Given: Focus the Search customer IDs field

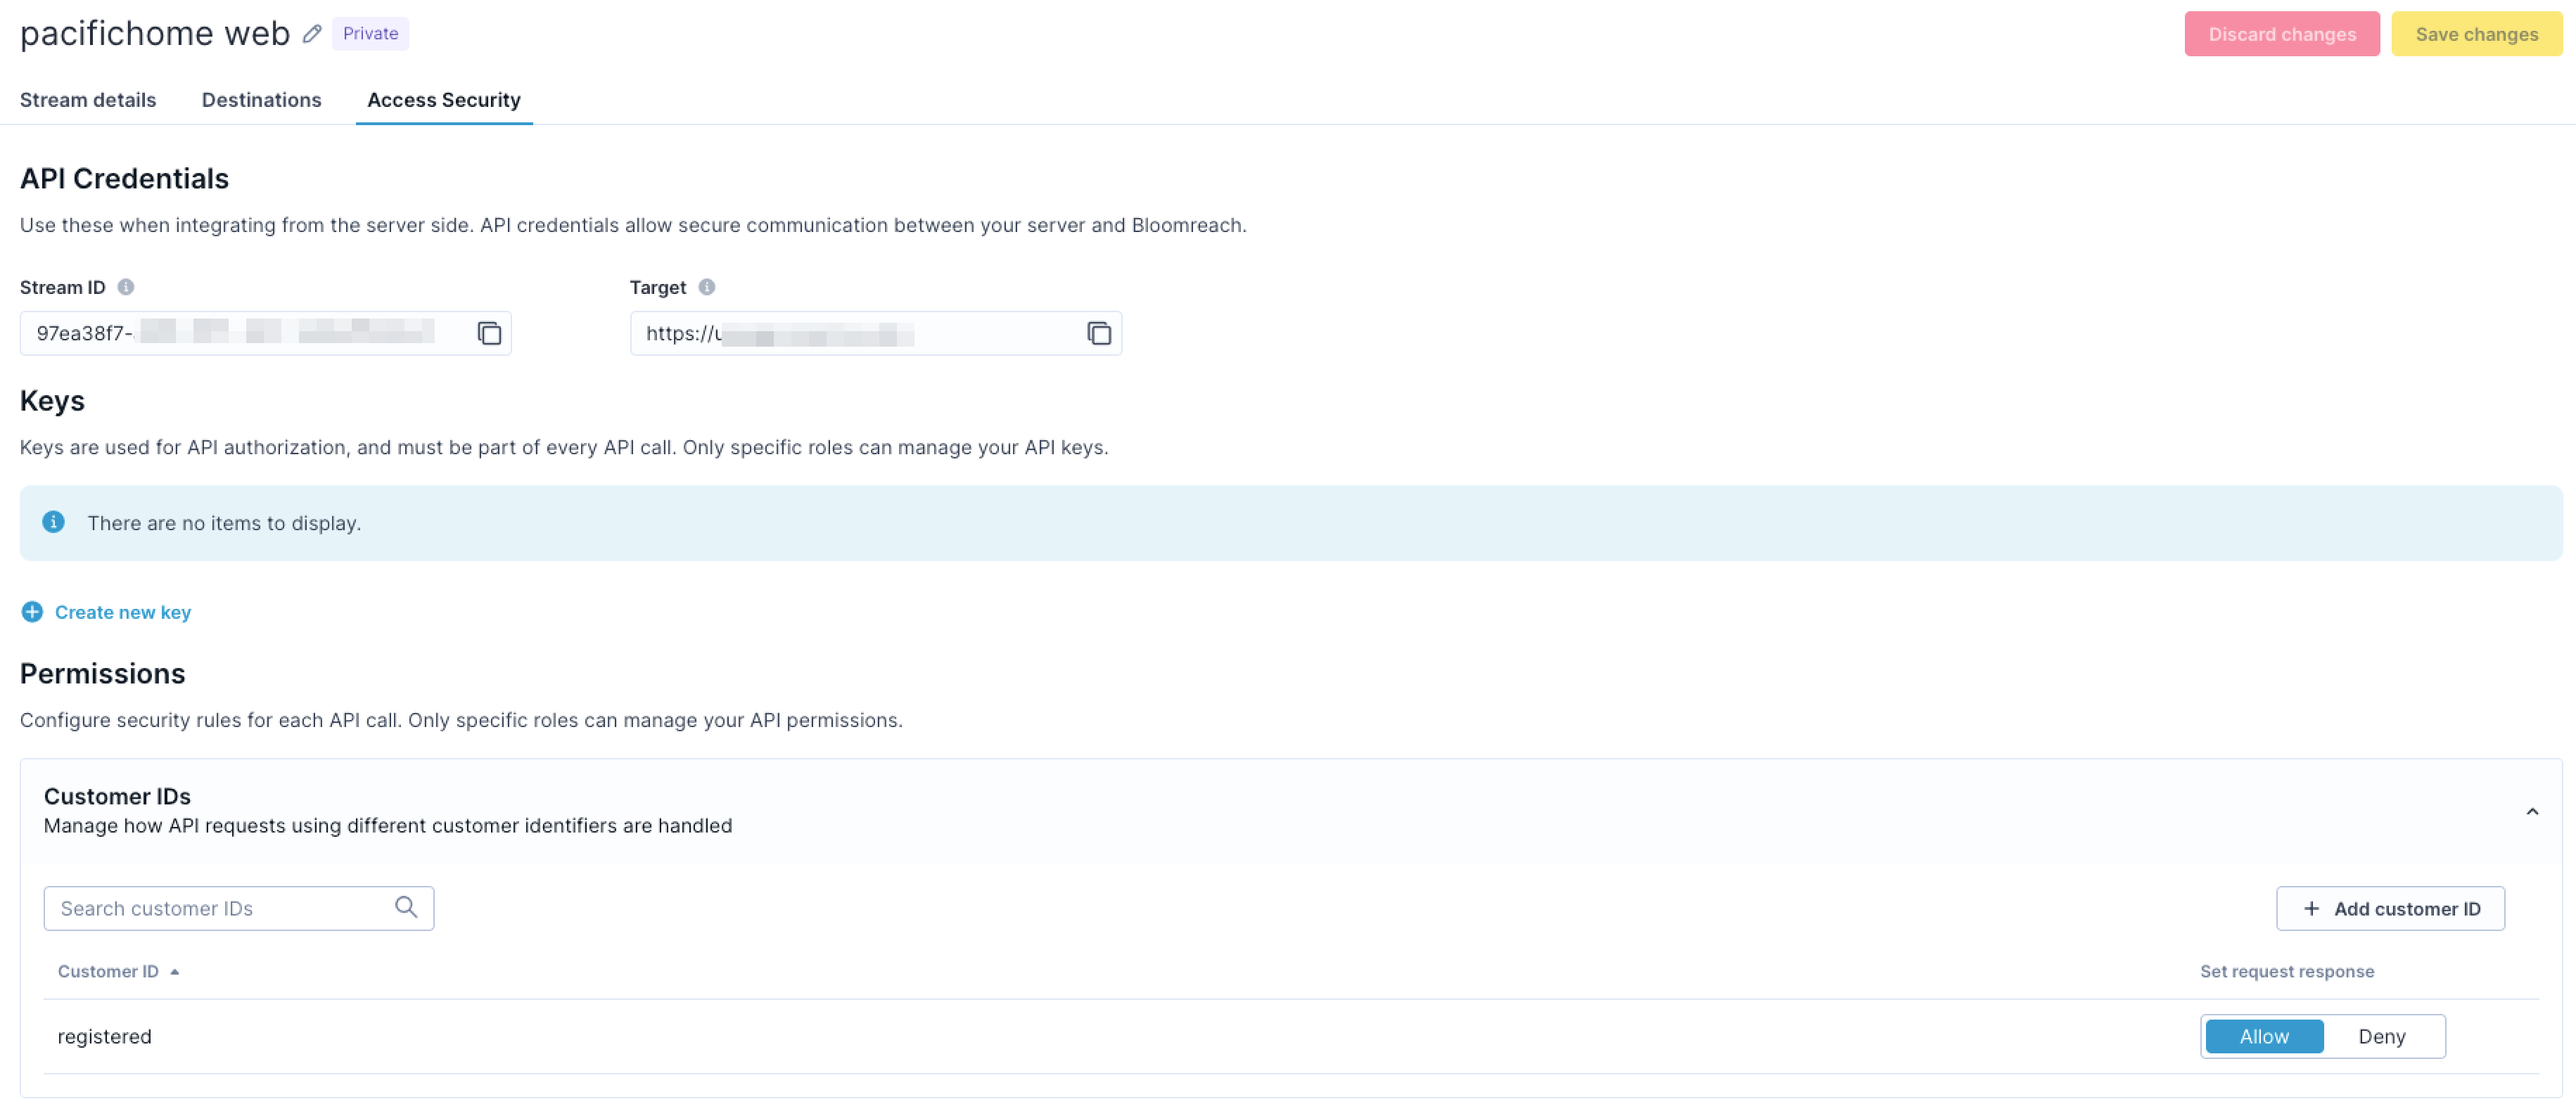Looking at the screenshot, I should pos(220,908).
